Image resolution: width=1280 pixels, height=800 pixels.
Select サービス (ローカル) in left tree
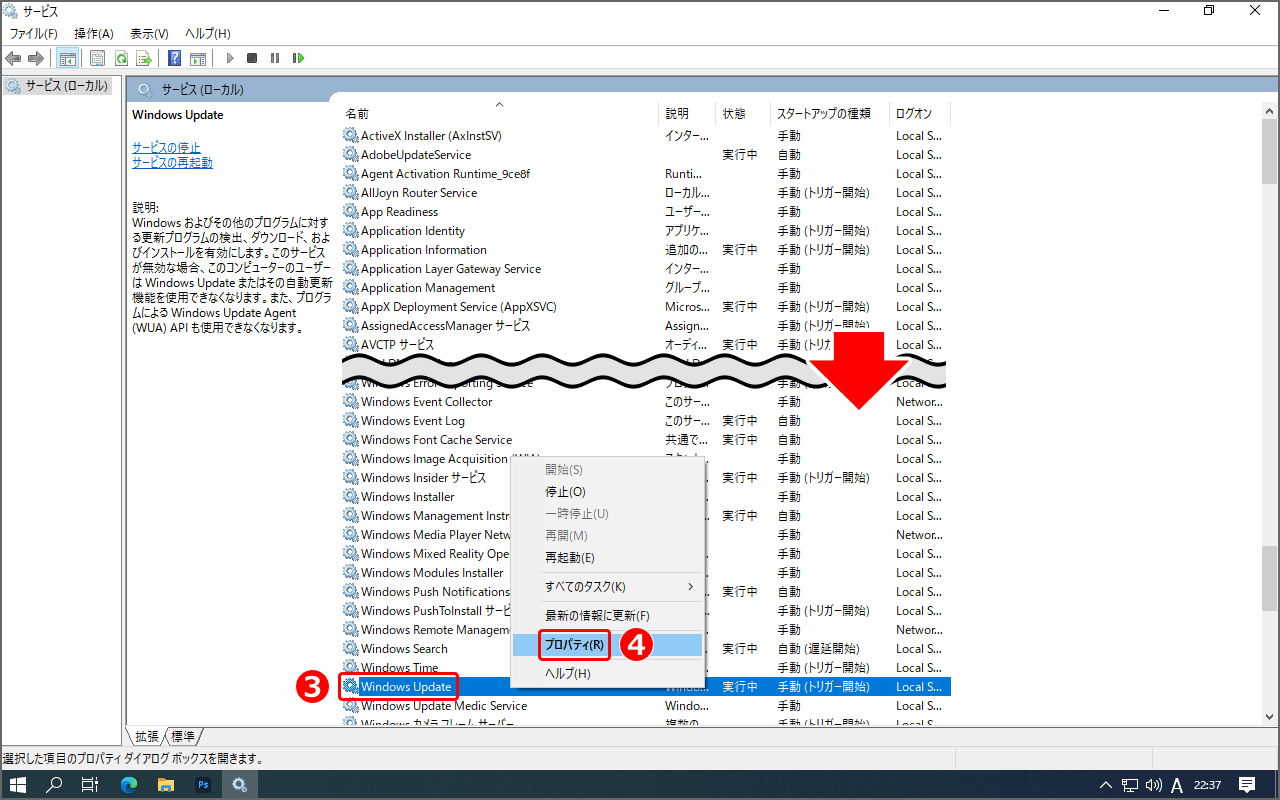(57, 86)
